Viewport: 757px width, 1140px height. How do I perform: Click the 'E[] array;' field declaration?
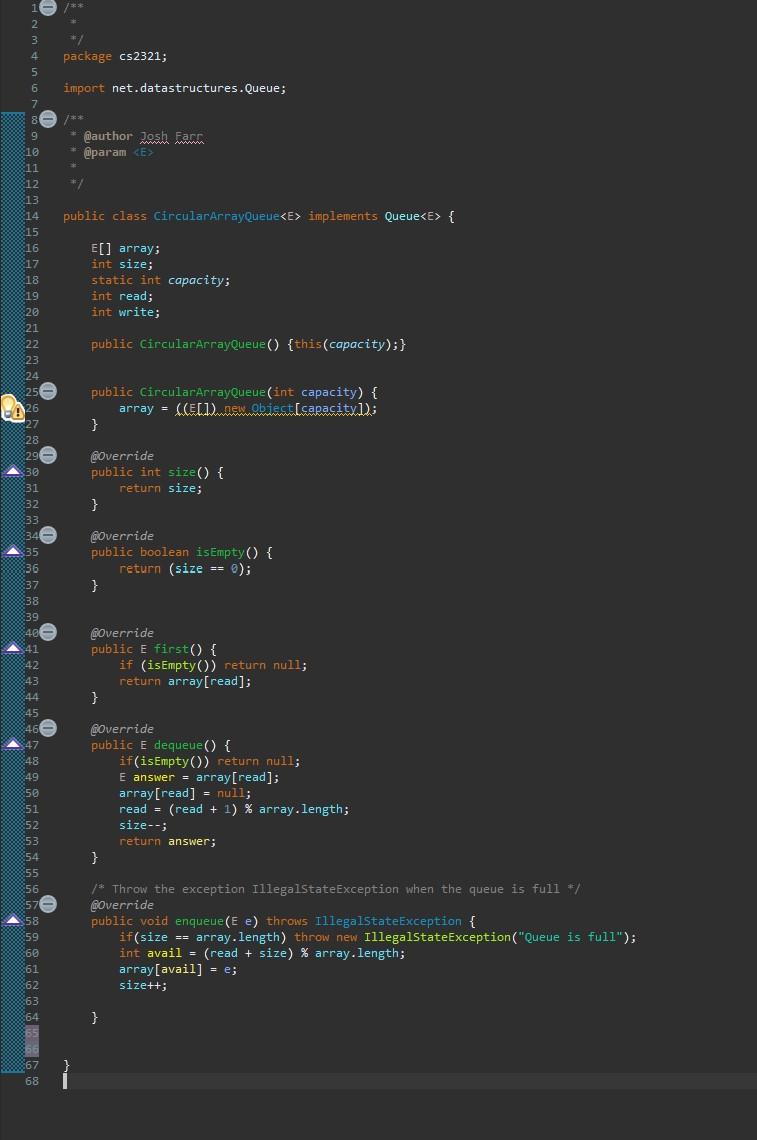125,248
